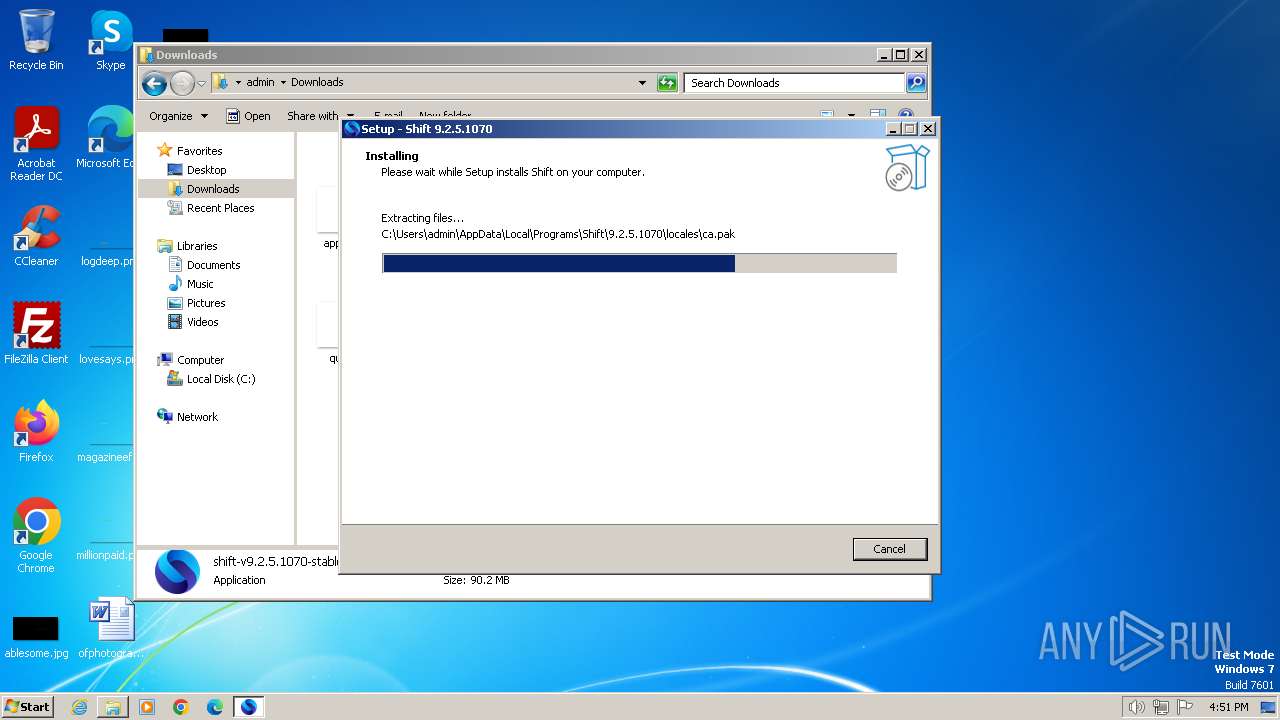Click the Back arrow in Downloads window
Image resolution: width=1280 pixels, height=720 pixels.
coord(154,83)
